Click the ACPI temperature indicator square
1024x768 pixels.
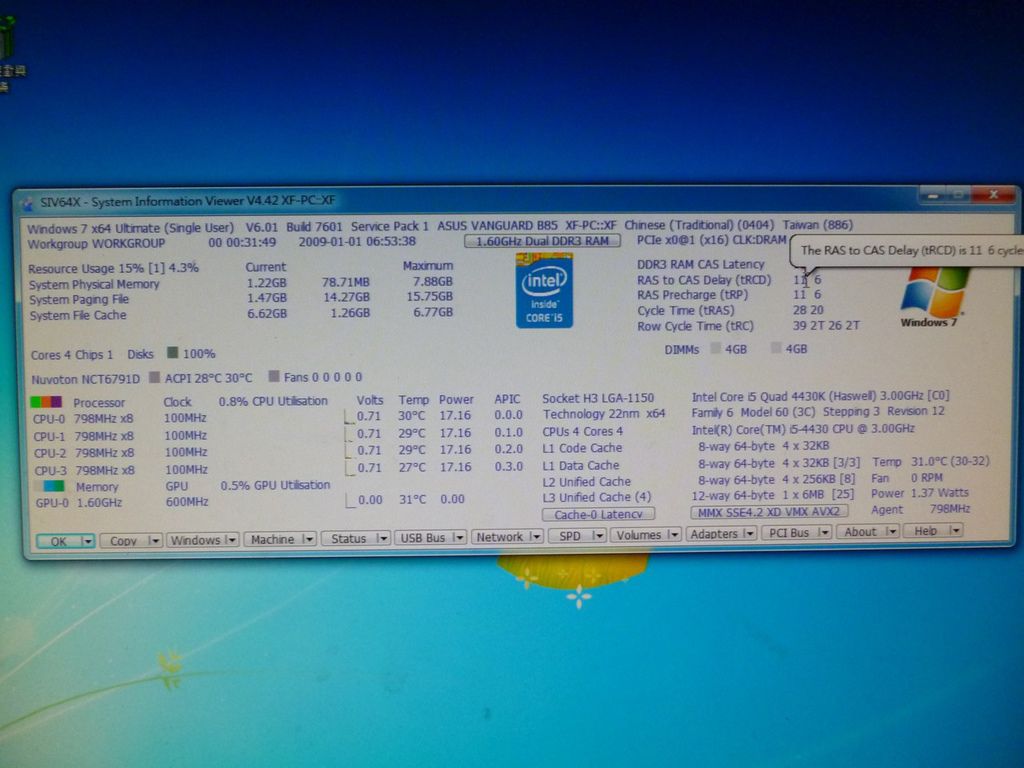point(154,377)
